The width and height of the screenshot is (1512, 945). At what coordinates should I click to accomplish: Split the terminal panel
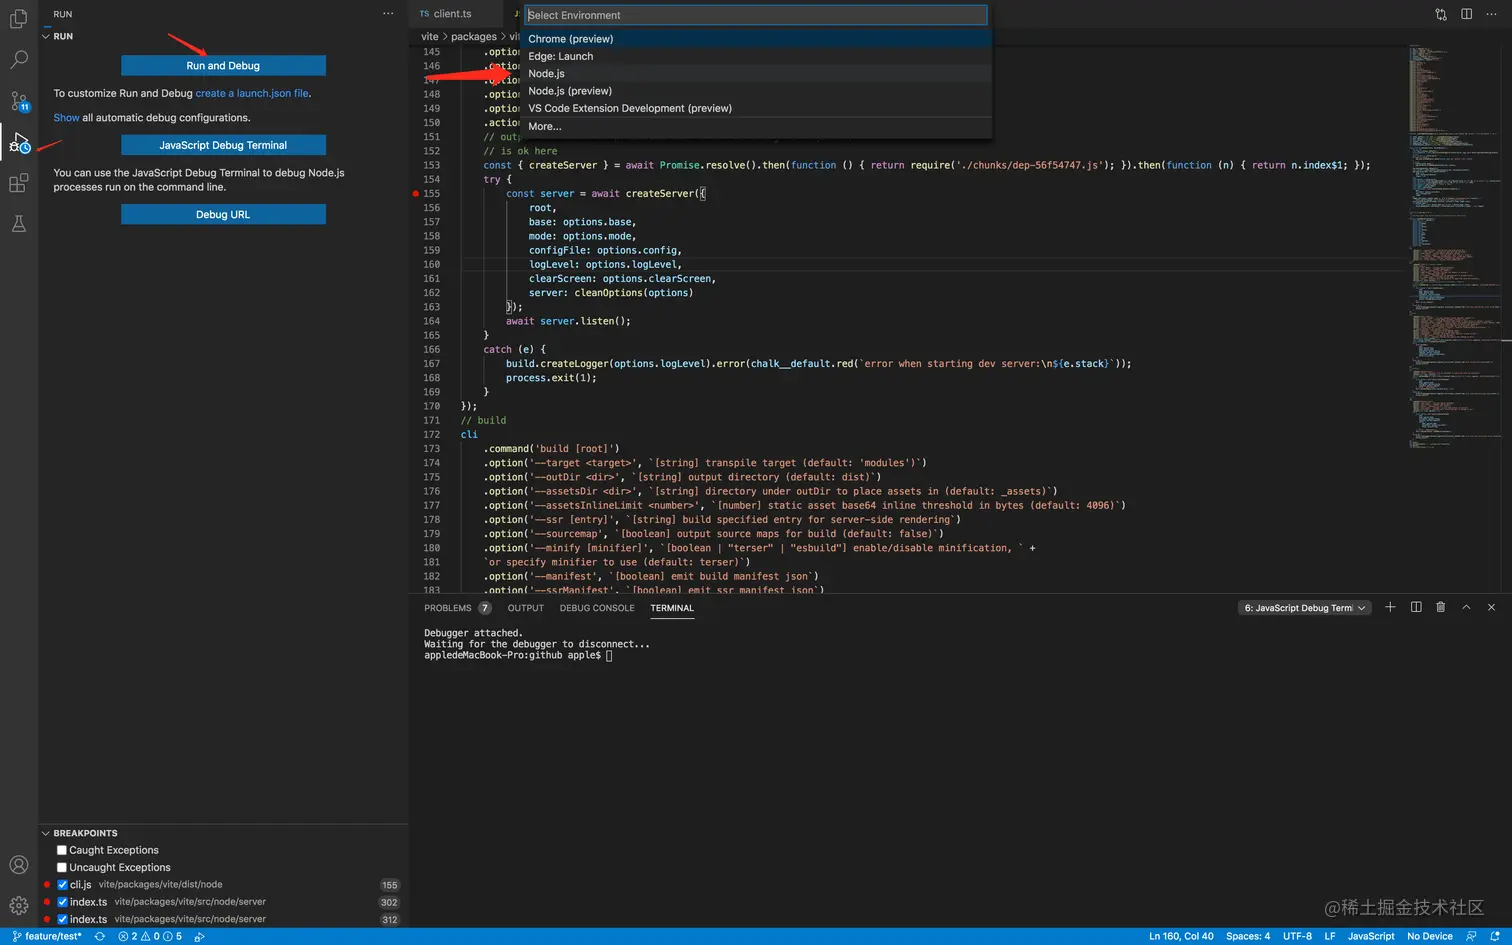(x=1416, y=607)
